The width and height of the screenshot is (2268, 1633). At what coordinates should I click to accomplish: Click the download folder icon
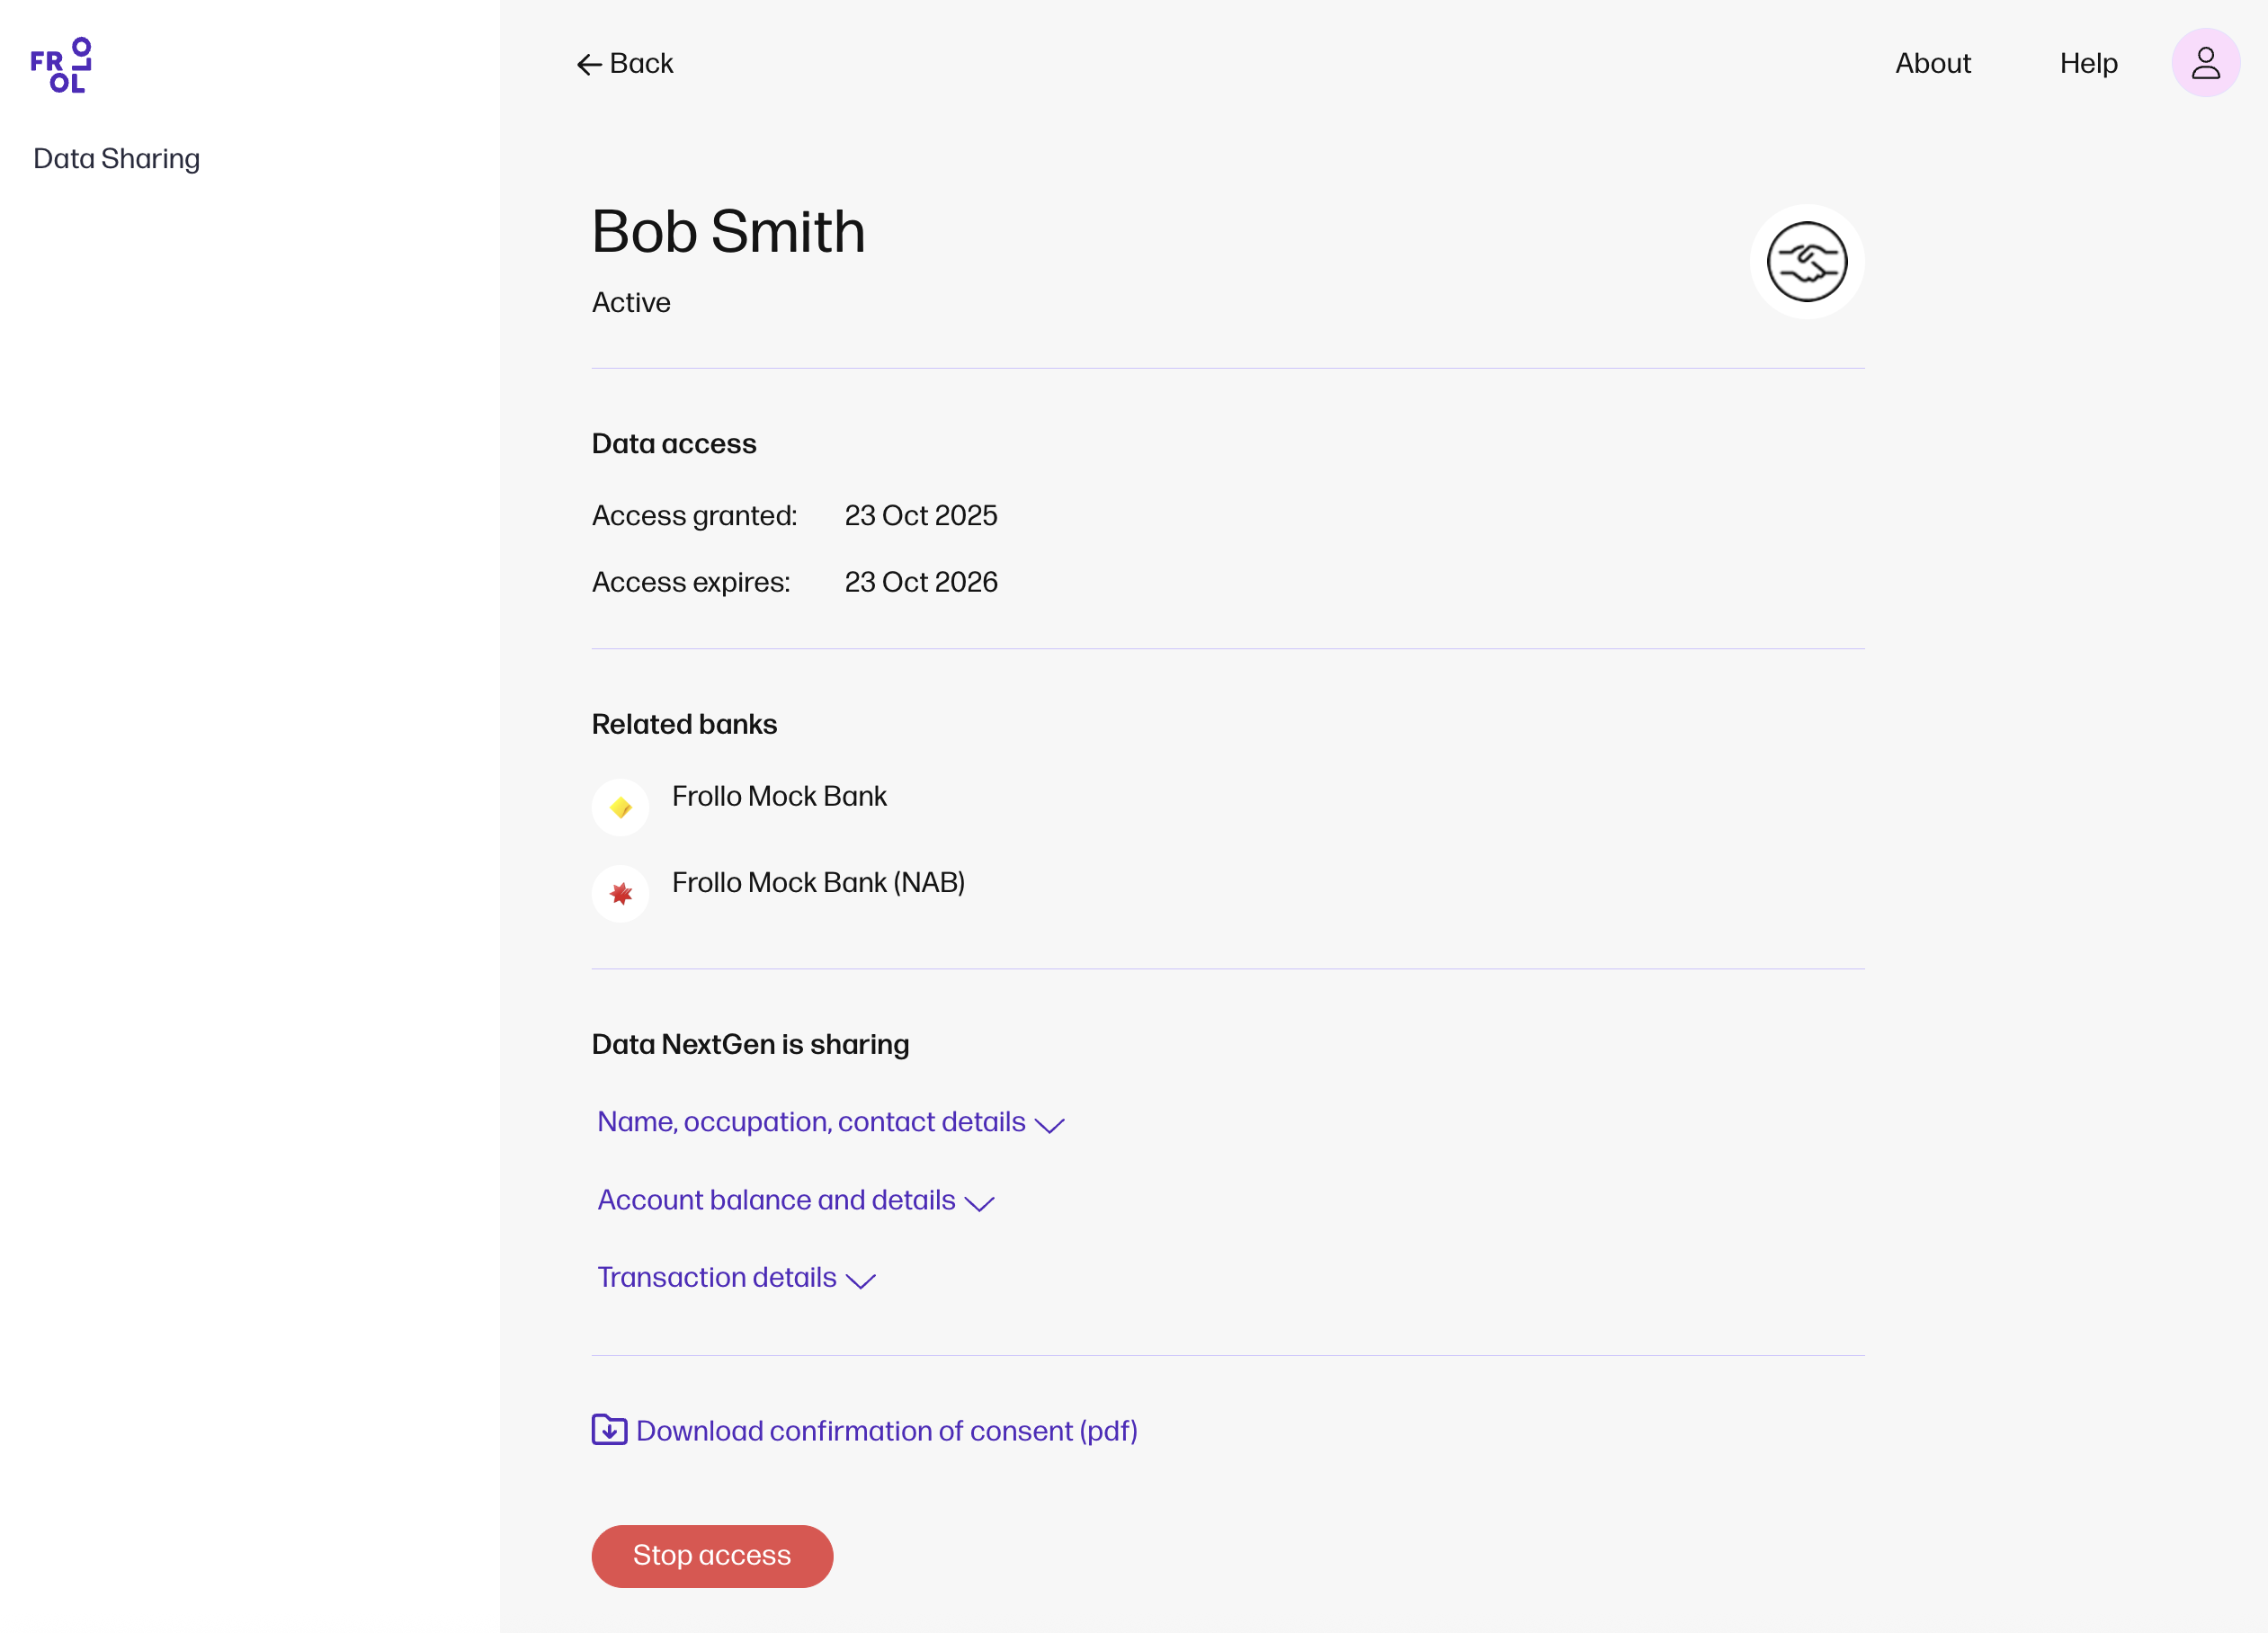coord(609,1429)
